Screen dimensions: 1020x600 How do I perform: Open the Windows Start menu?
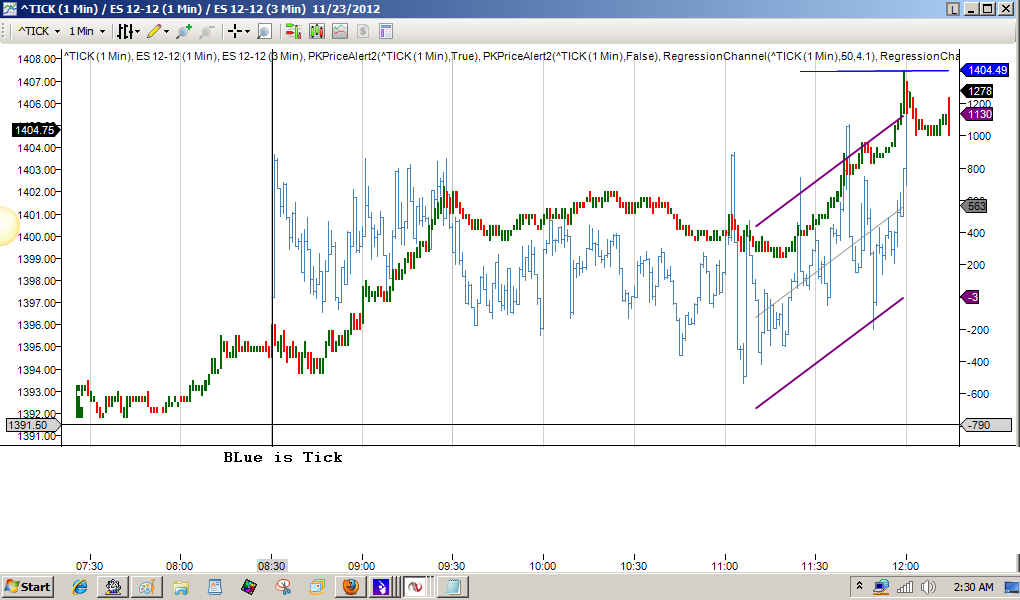click(x=27, y=587)
